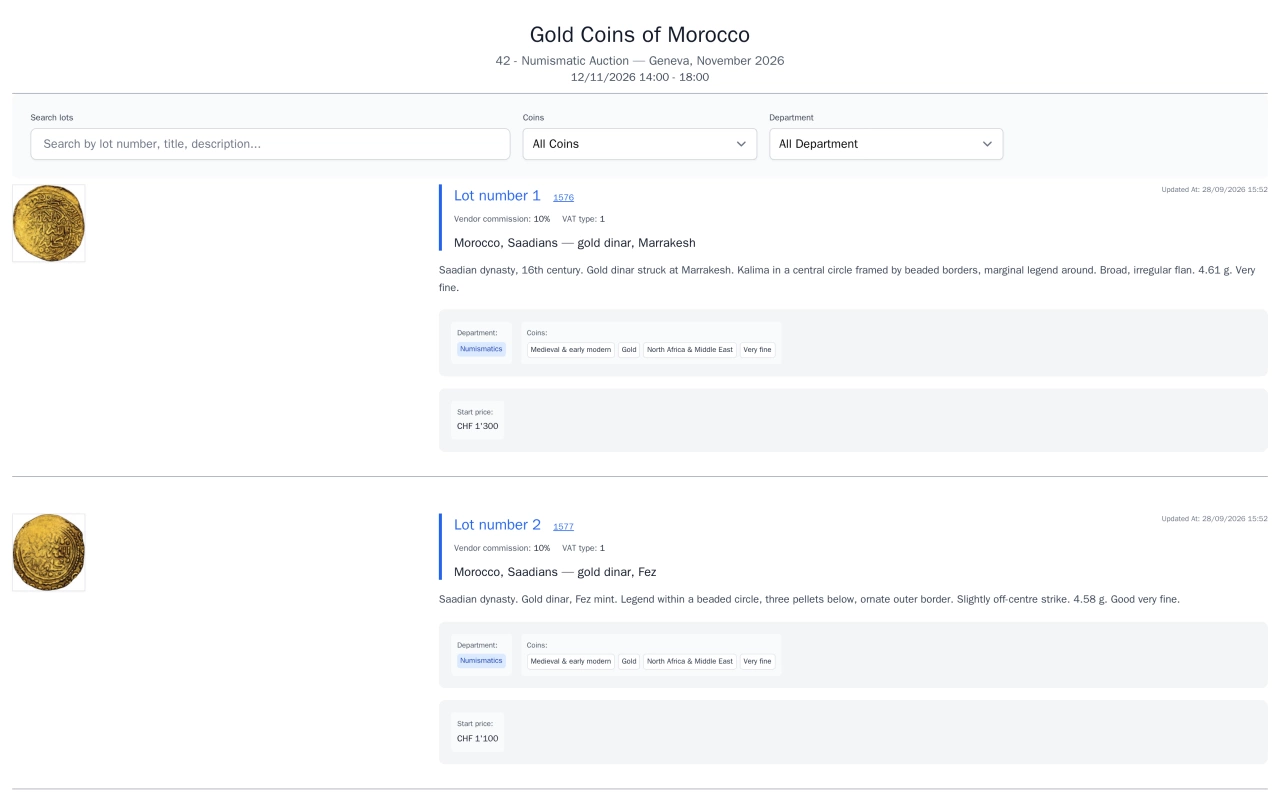
Task: Select Lot 1's North Africa & Middle East tag
Action: (x=690, y=350)
